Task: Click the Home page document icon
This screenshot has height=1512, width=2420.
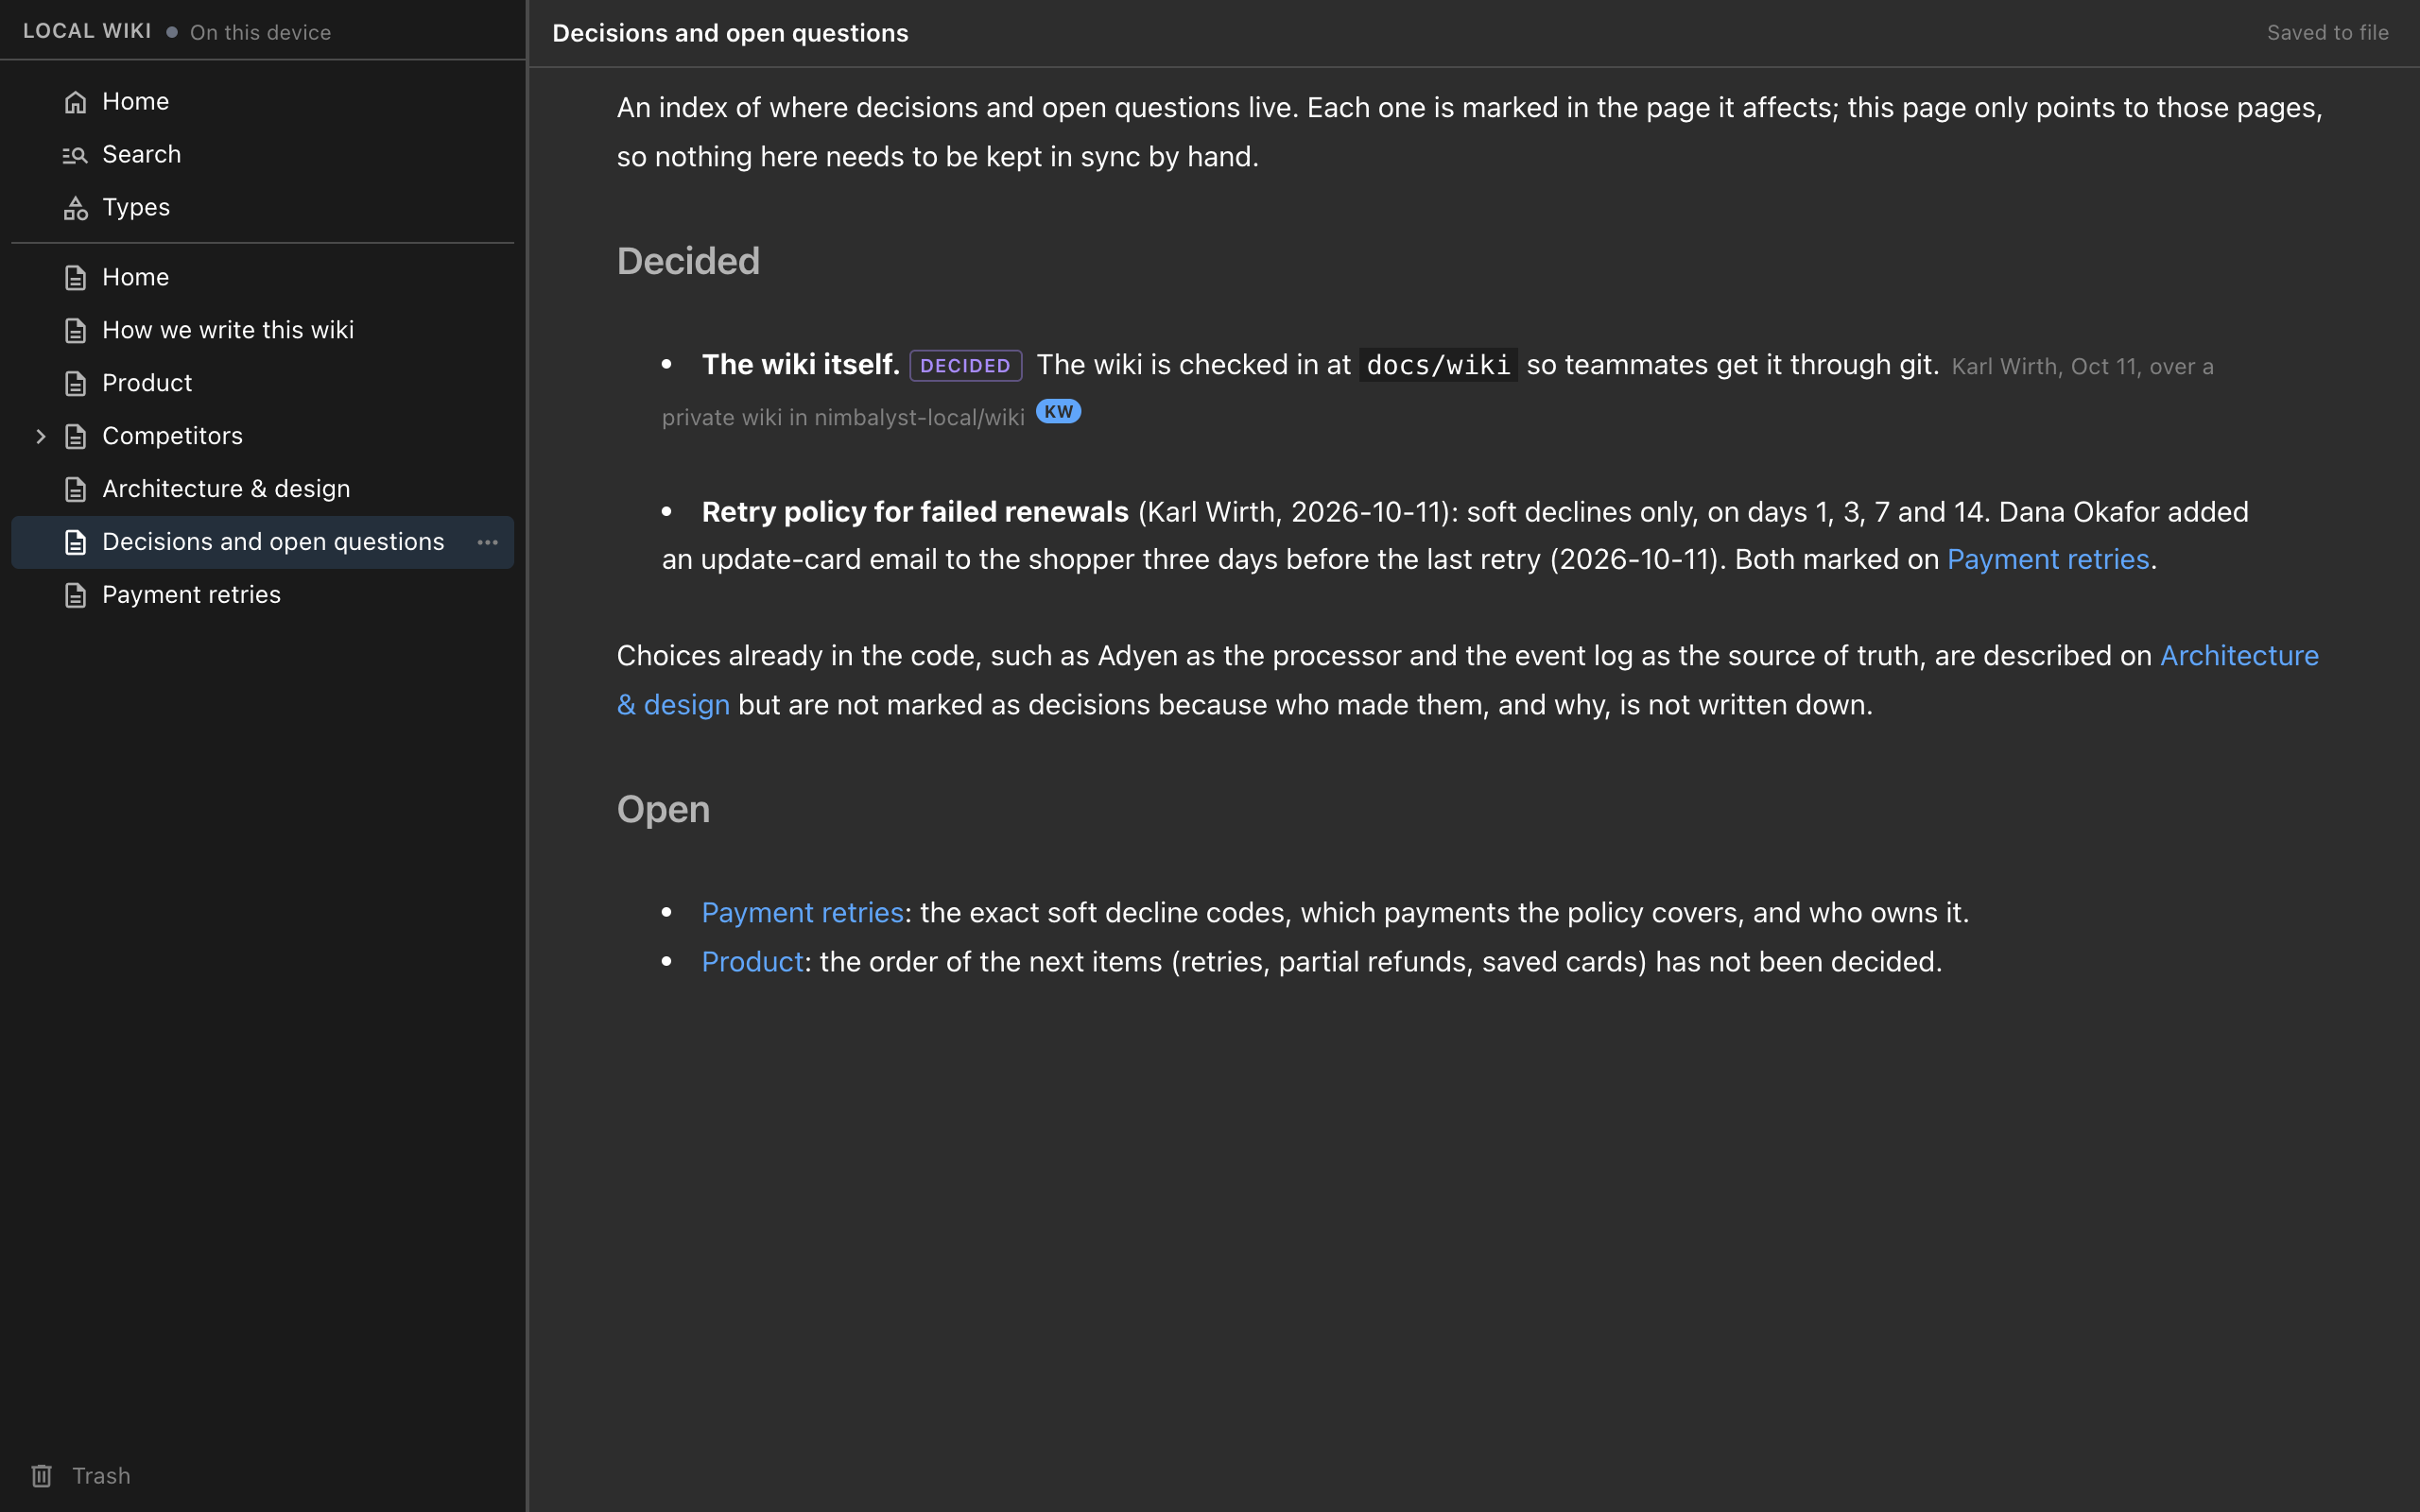Action: pos(75,278)
